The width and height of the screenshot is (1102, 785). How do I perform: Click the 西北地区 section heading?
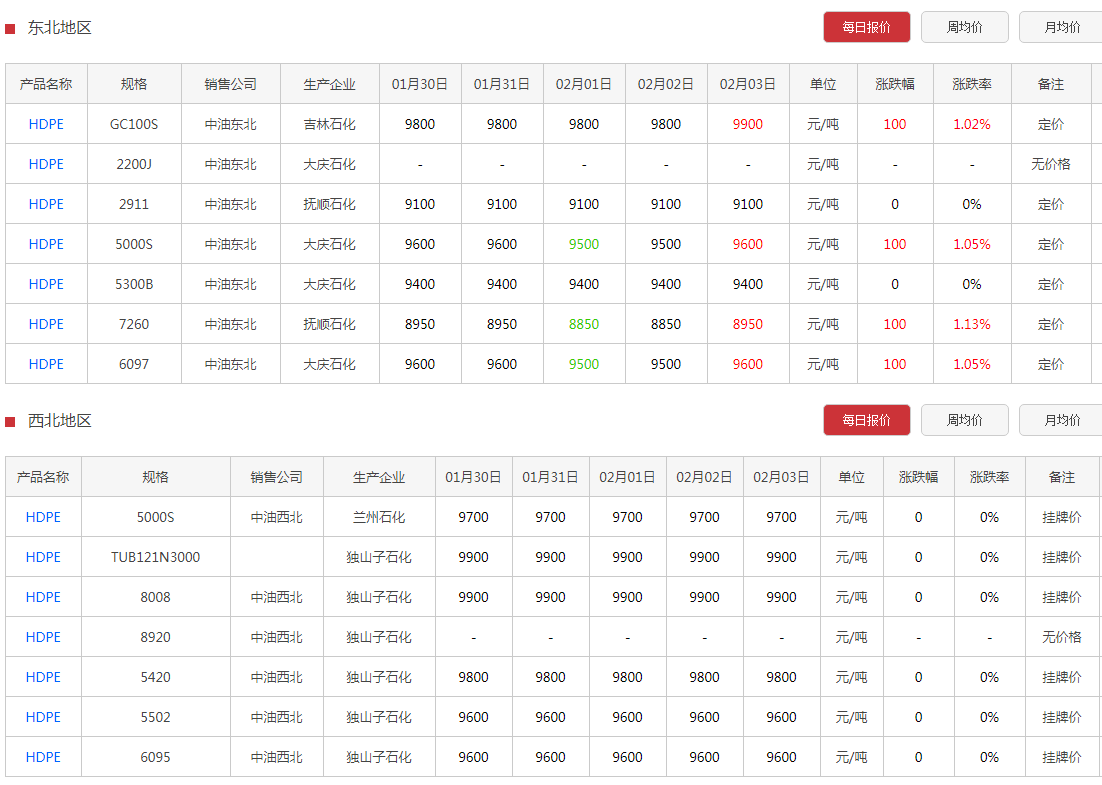point(60,421)
